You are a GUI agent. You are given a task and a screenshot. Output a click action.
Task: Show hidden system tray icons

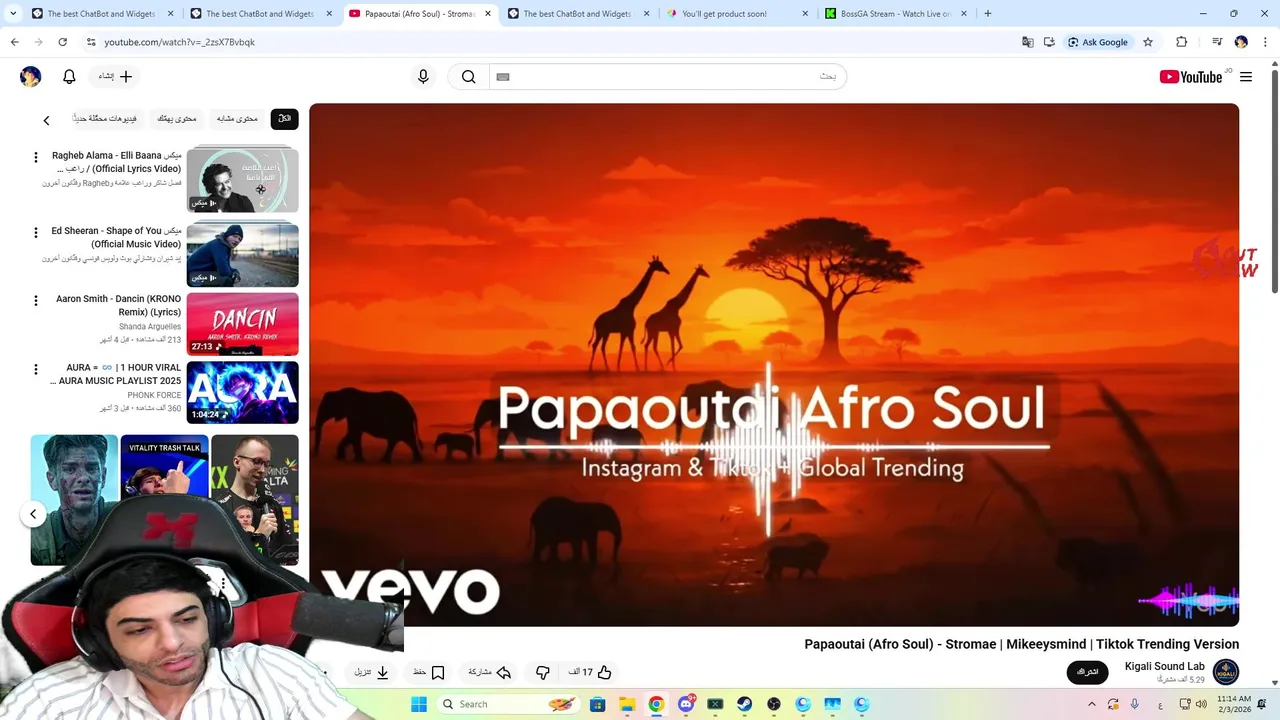coord(1091,704)
